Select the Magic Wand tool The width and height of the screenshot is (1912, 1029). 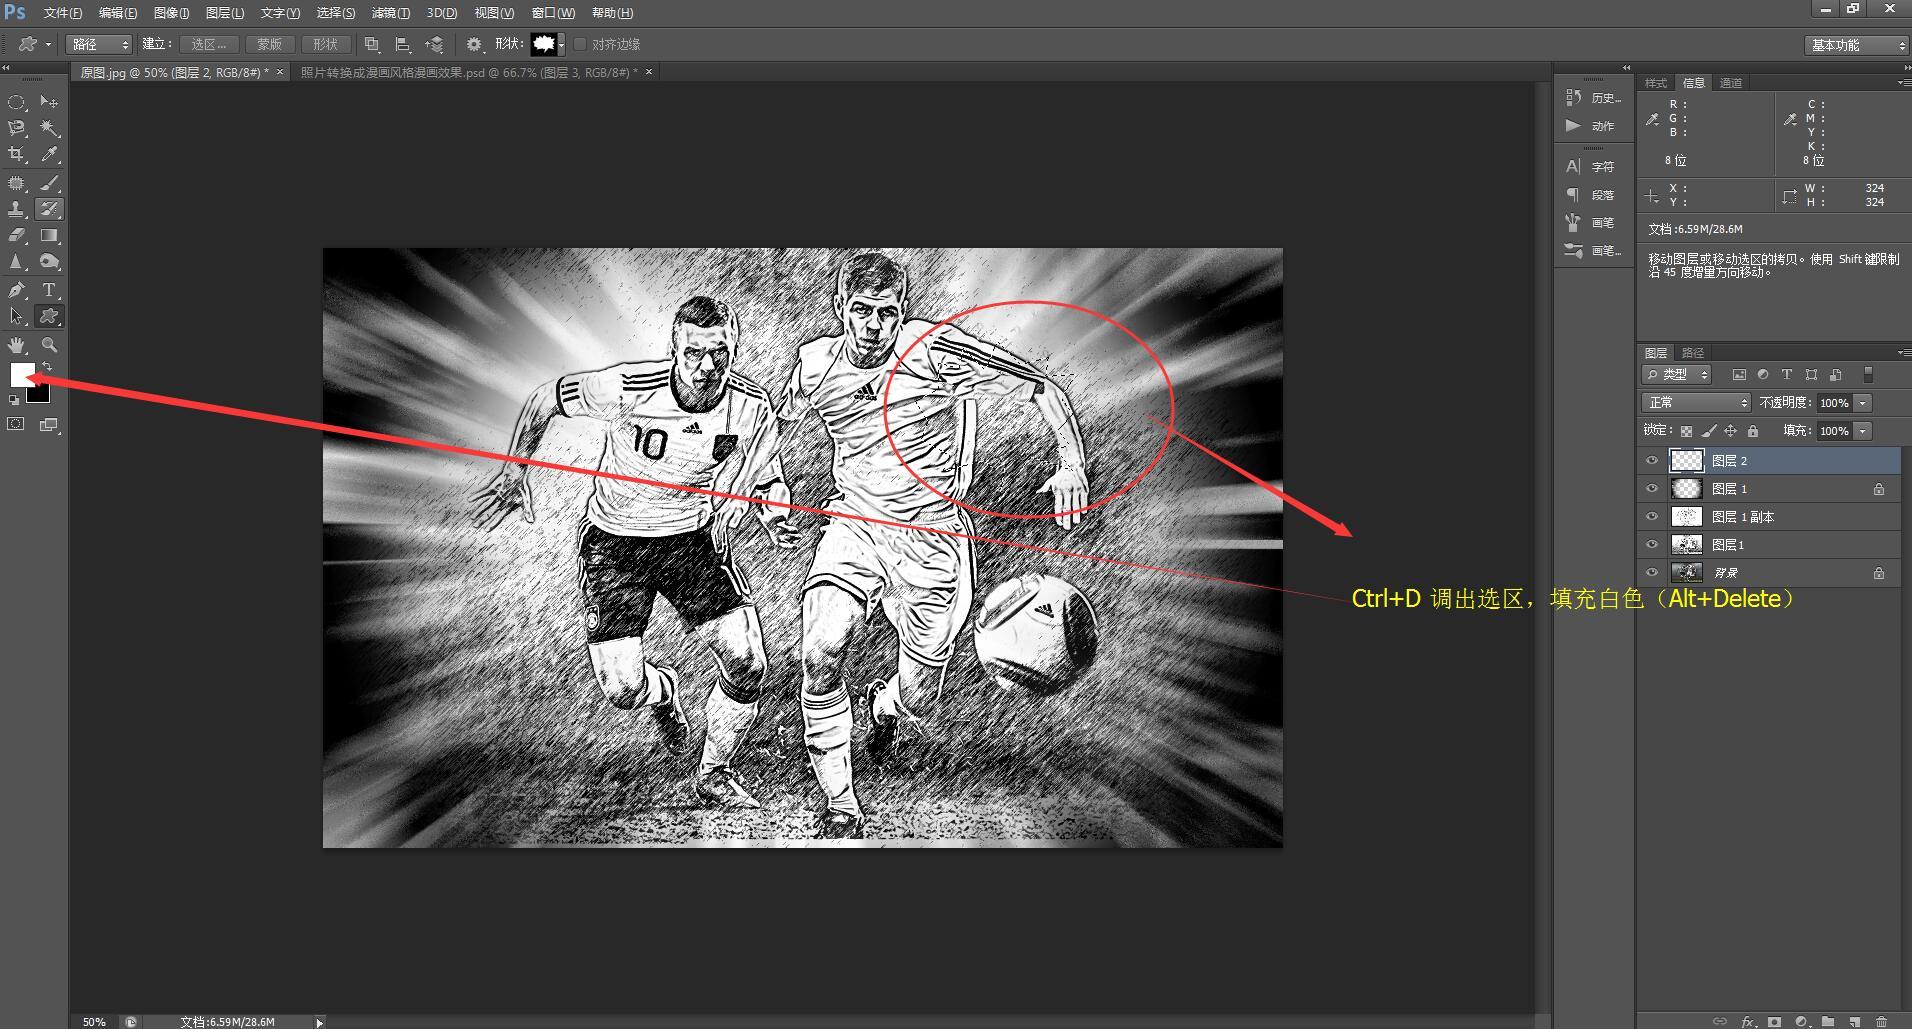tap(48, 128)
